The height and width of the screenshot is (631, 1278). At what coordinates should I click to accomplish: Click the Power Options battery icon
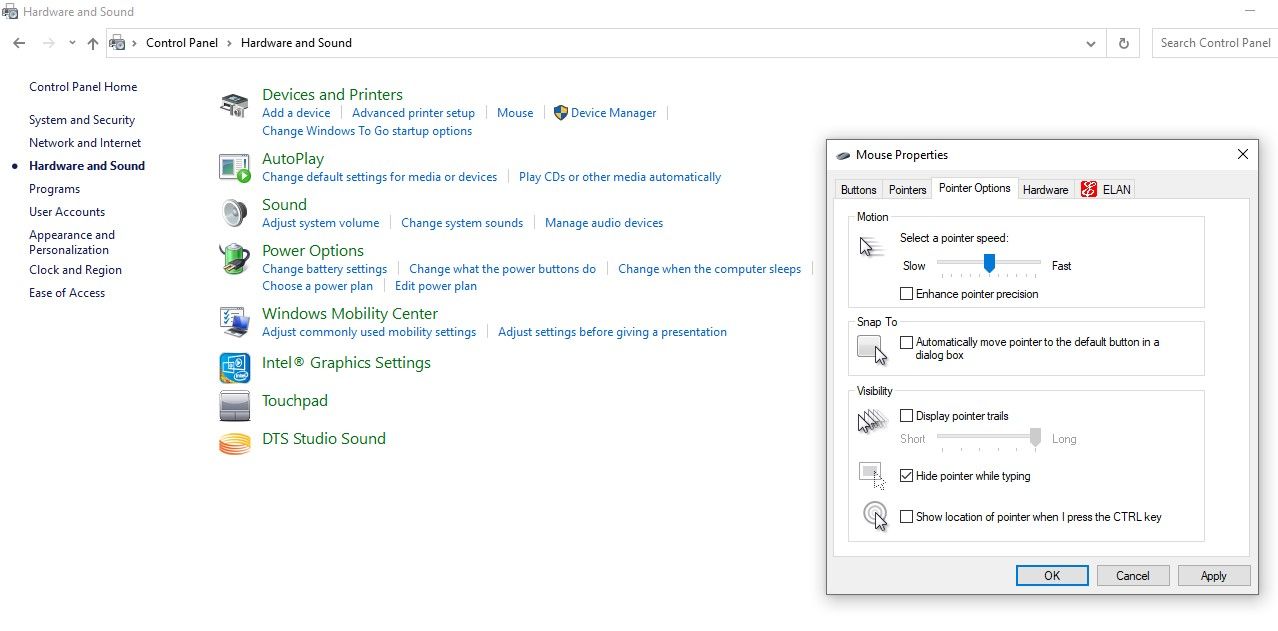[233, 258]
